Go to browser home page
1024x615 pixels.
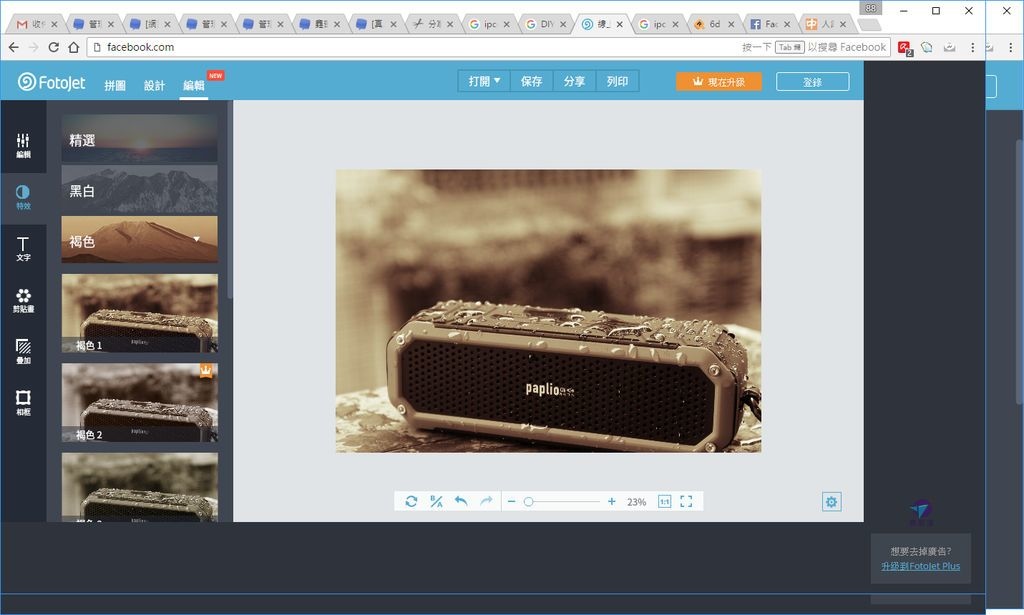[x=74, y=47]
